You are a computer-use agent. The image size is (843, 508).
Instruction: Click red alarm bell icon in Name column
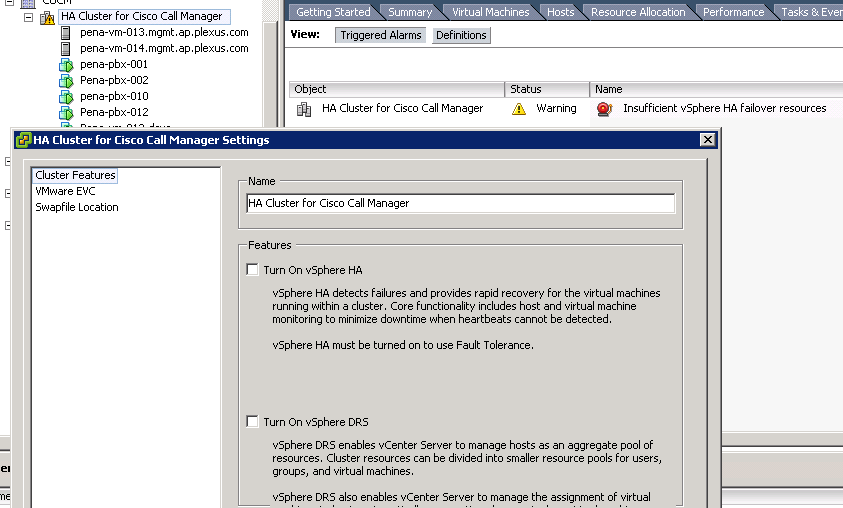pos(604,109)
